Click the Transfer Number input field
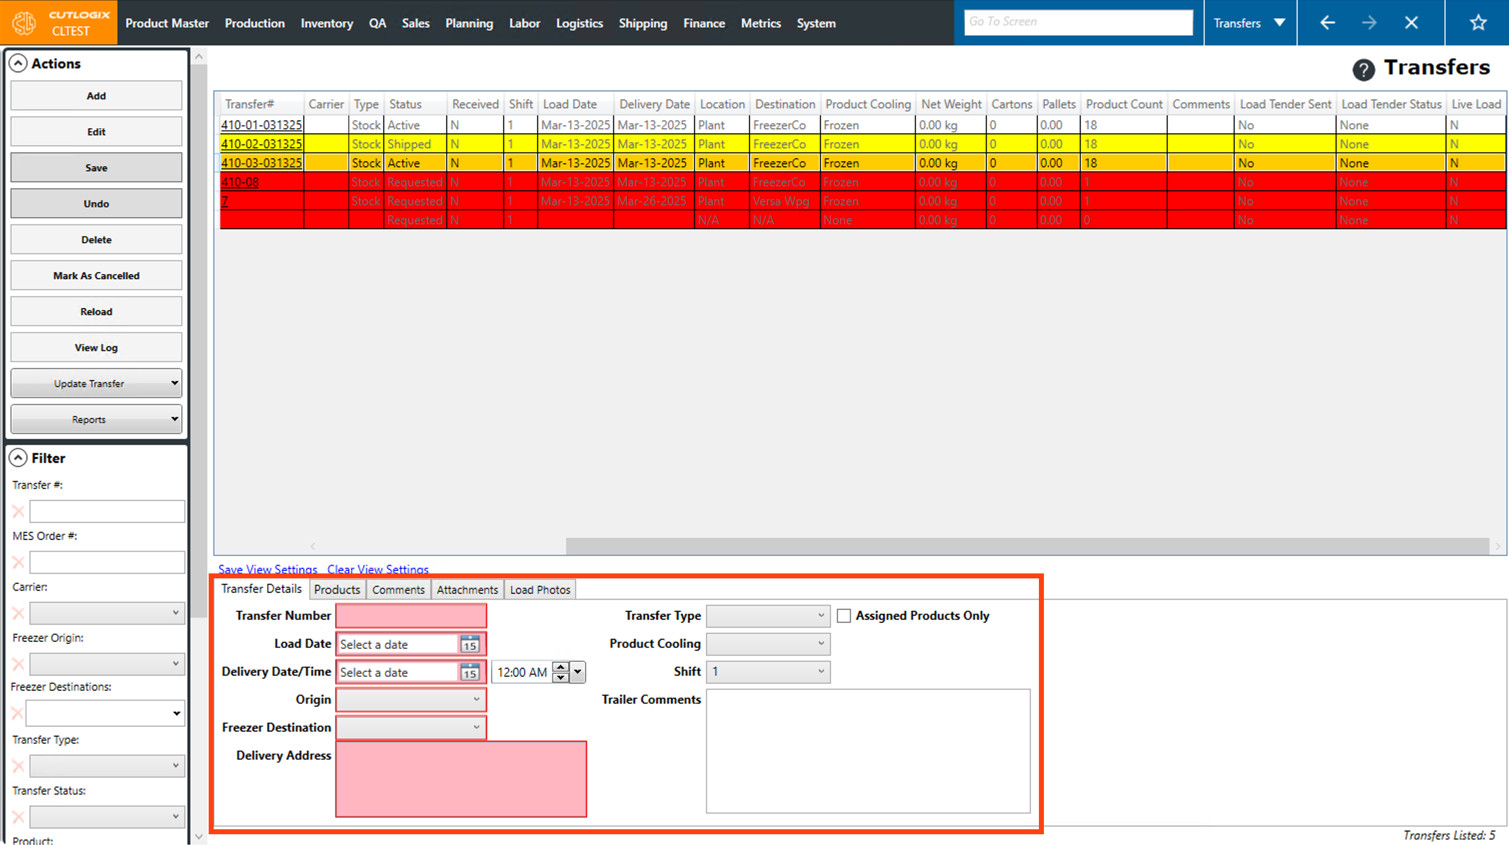 point(411,616)
